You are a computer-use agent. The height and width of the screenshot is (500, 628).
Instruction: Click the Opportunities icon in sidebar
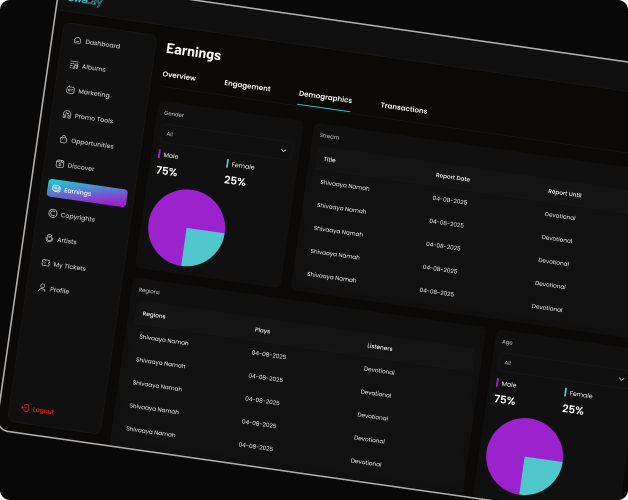[63, 140]
